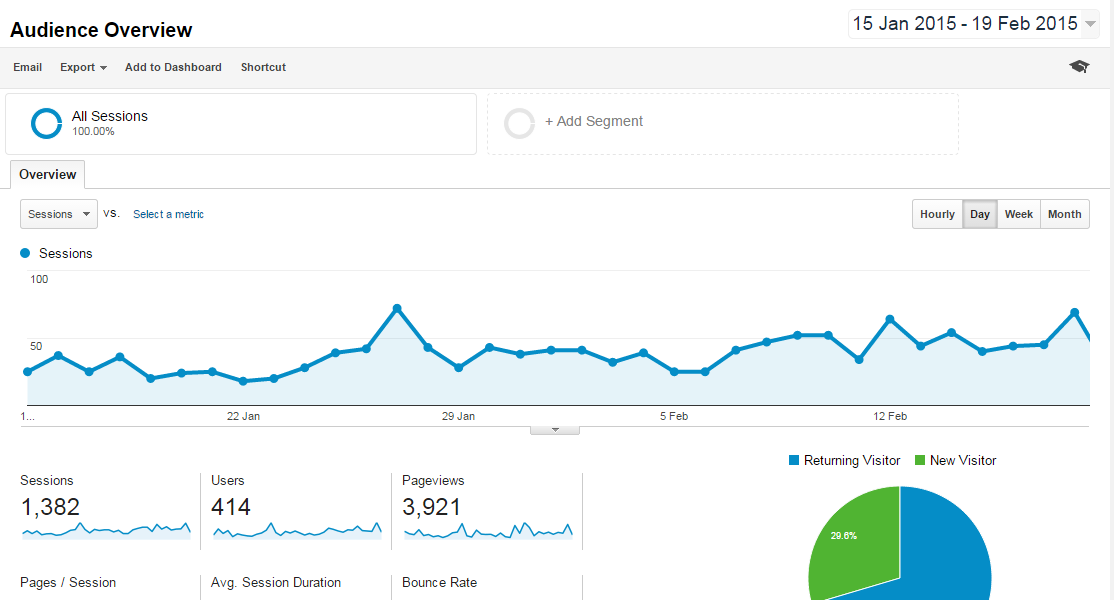The height and width of the screenshot is (600, 1114).
Task: Click the green 29.6% pie slice
Action: click(x=856, y=547)
